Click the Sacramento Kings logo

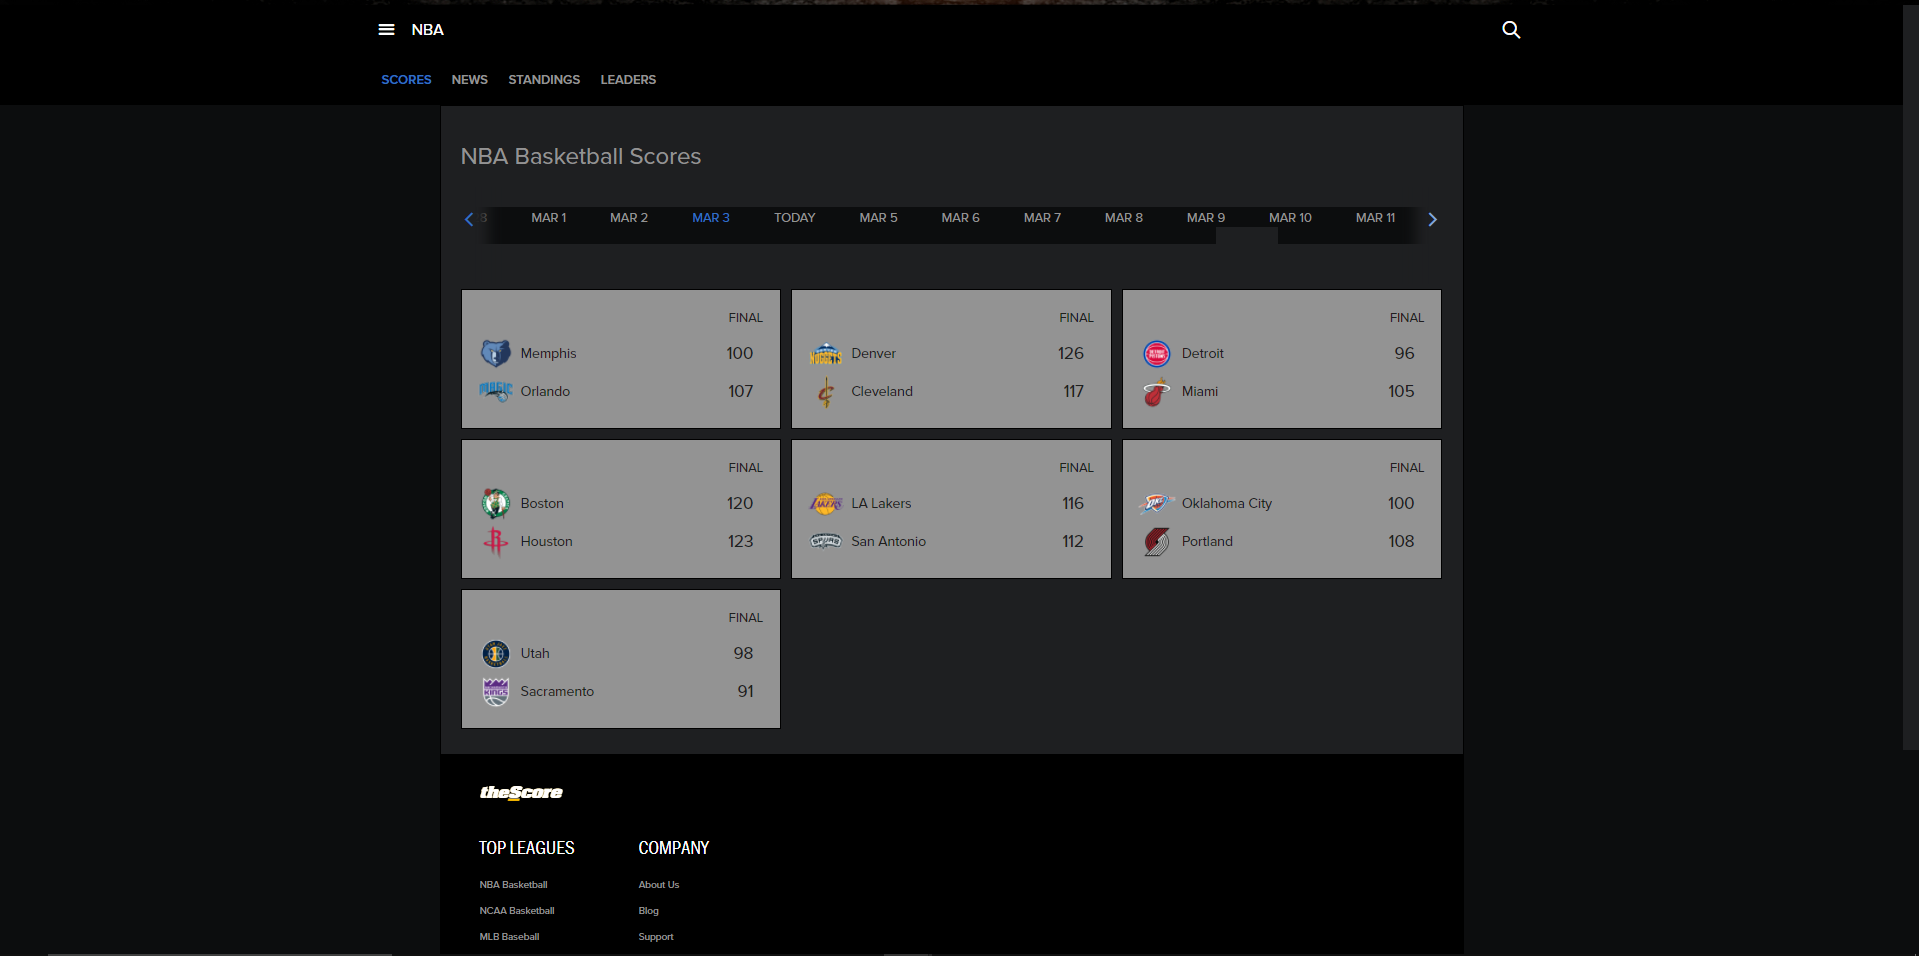pos(496,692)
